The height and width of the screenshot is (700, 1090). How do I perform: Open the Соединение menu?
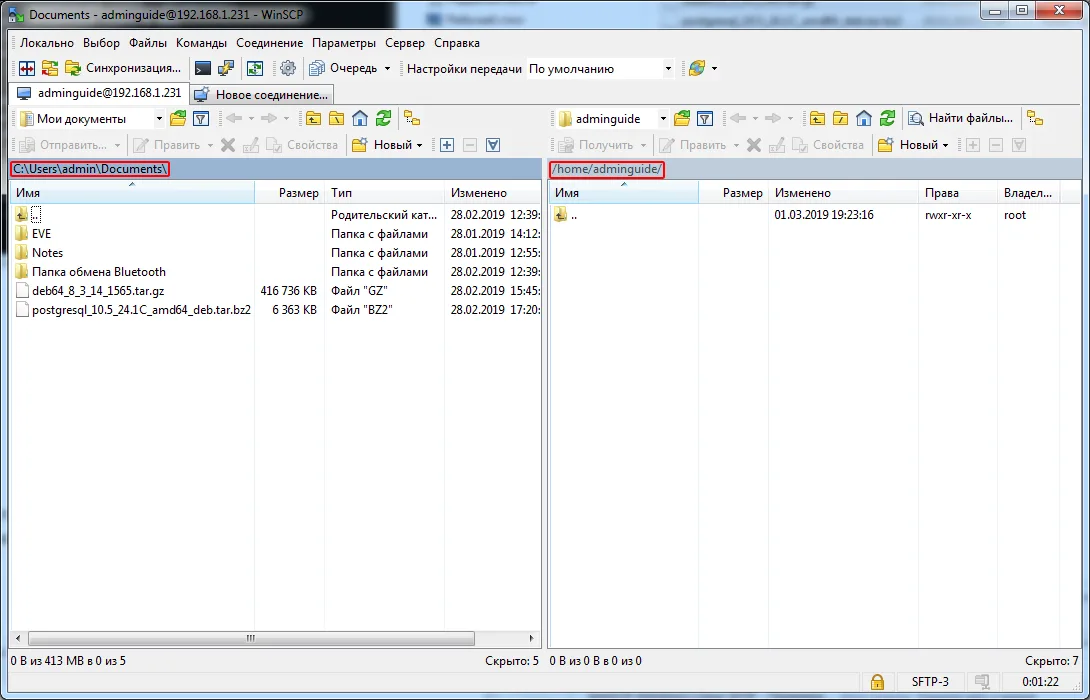[270, 43]
